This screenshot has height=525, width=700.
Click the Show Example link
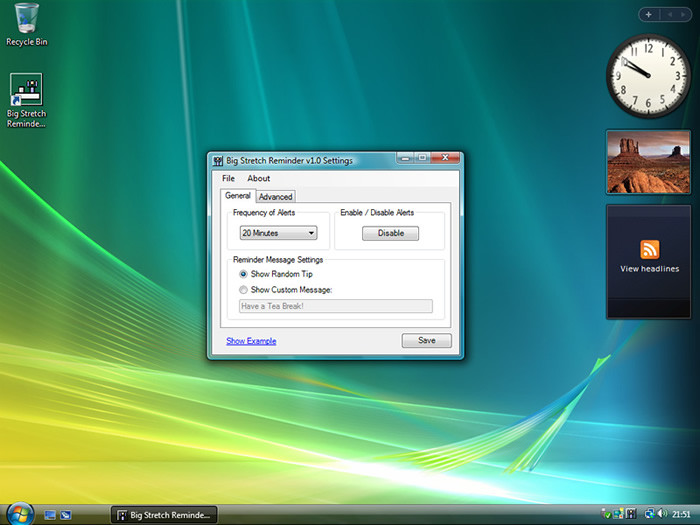click(251, 341)
